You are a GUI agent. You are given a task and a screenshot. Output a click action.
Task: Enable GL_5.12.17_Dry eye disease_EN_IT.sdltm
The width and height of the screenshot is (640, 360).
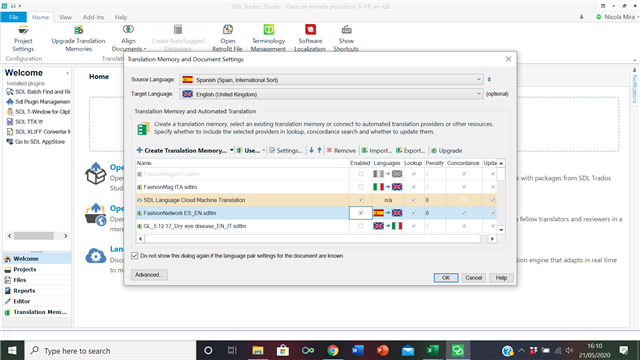click(360, 226)
